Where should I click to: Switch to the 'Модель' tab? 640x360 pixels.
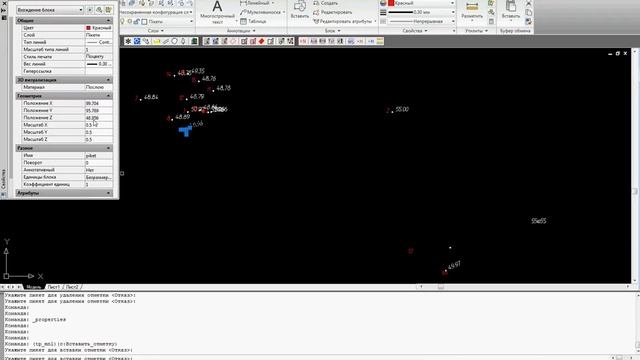click(33, 287)
